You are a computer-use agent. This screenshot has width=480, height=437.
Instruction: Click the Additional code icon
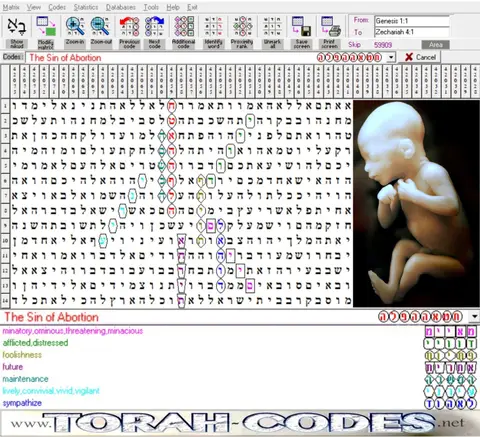click(x=183, y=27)
